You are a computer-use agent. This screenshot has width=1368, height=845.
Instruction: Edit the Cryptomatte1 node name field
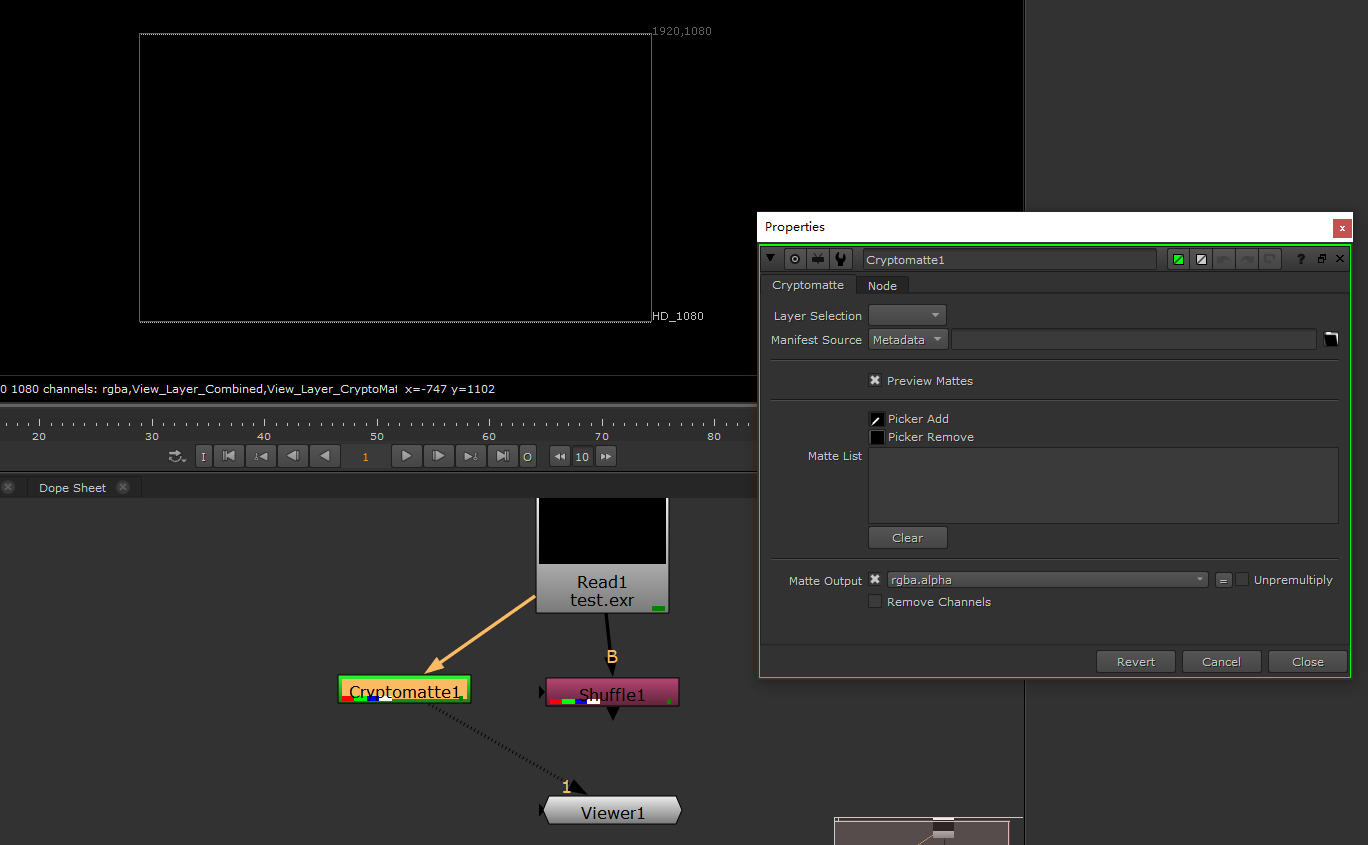click(1009, 259)
